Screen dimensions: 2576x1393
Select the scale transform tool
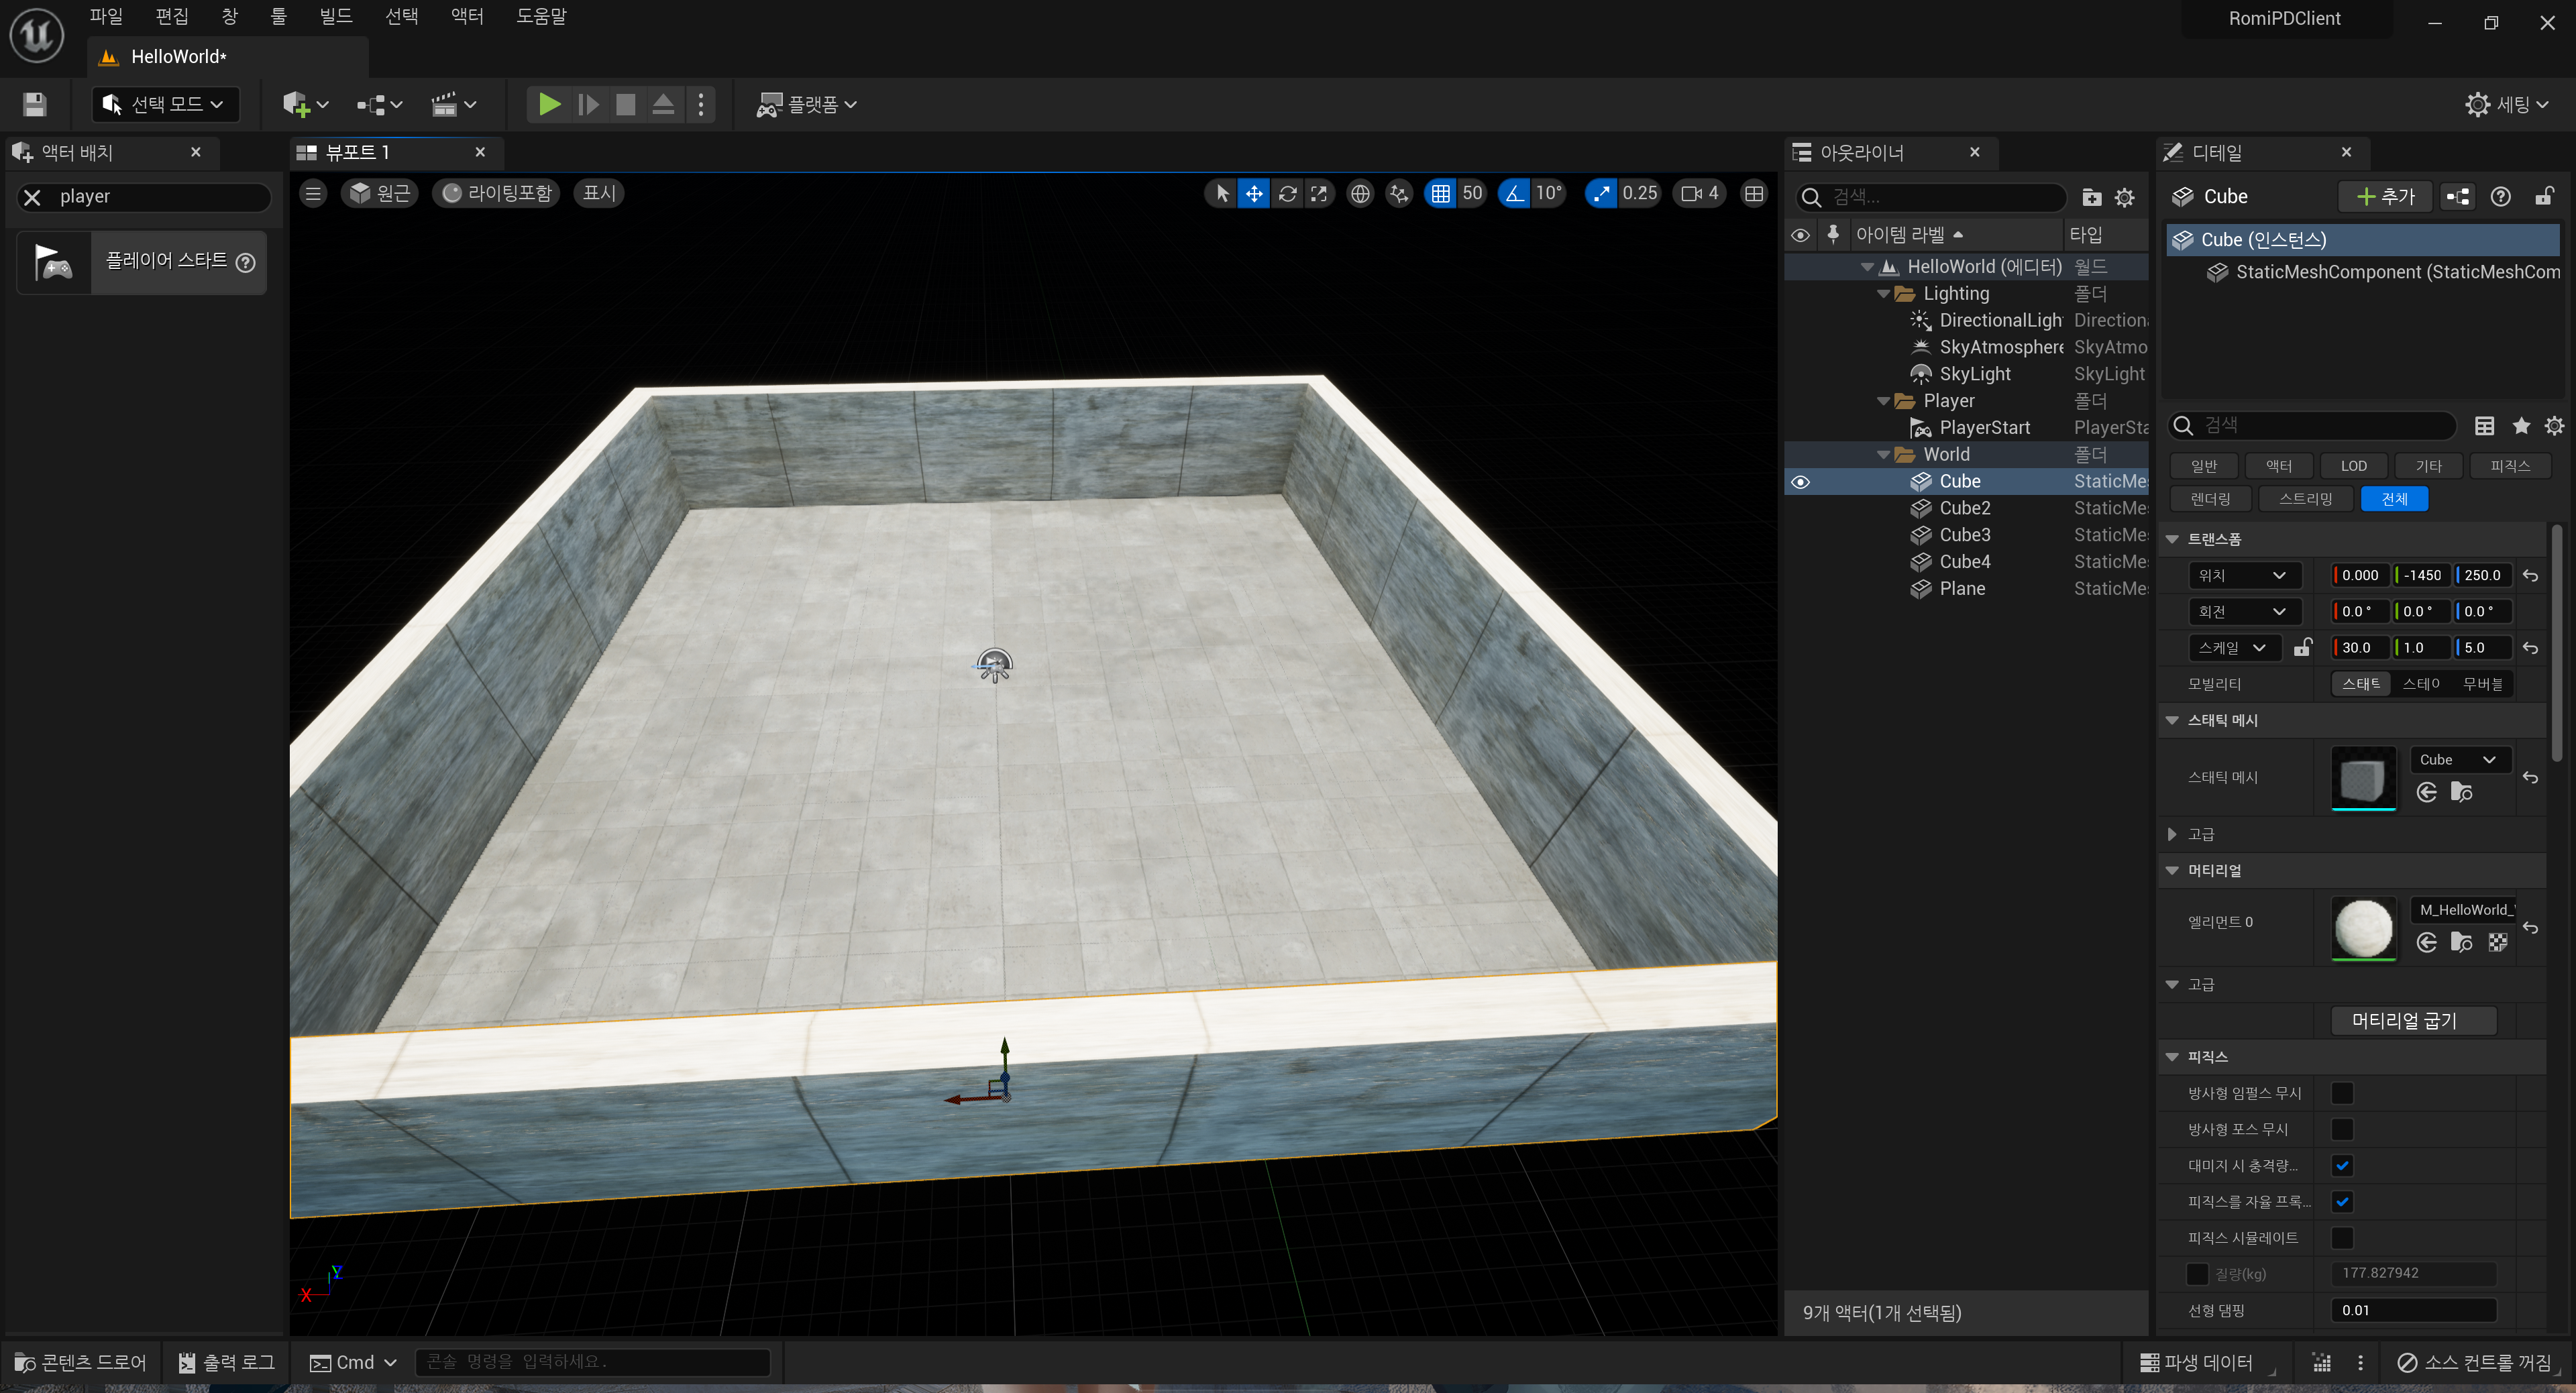click(1319, 193)
